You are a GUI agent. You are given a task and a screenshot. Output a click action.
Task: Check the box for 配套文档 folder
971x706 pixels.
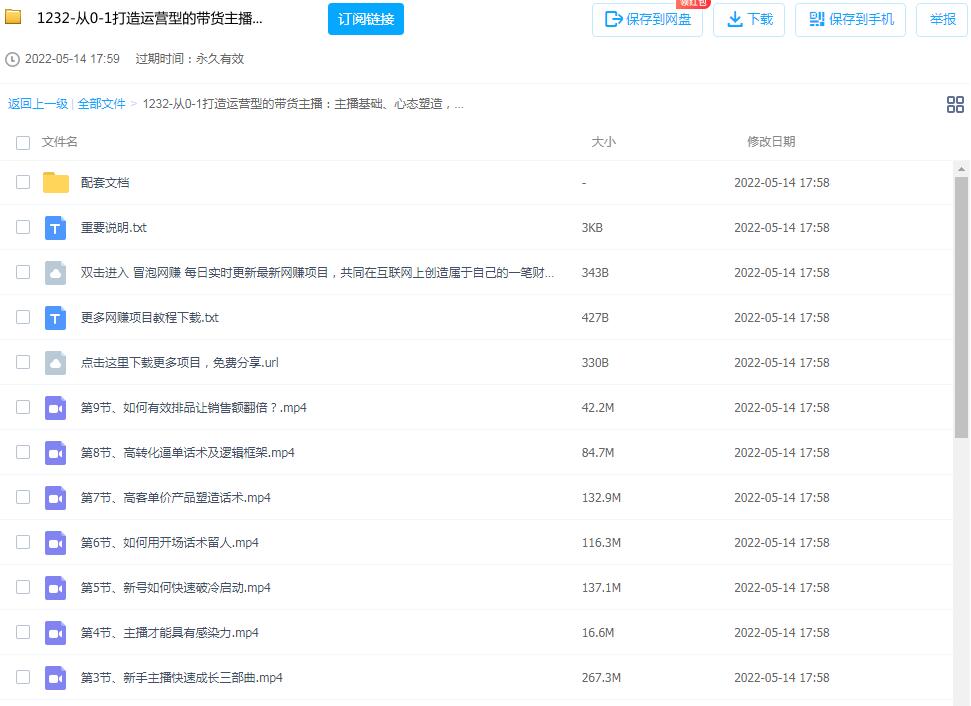point(23,182)
